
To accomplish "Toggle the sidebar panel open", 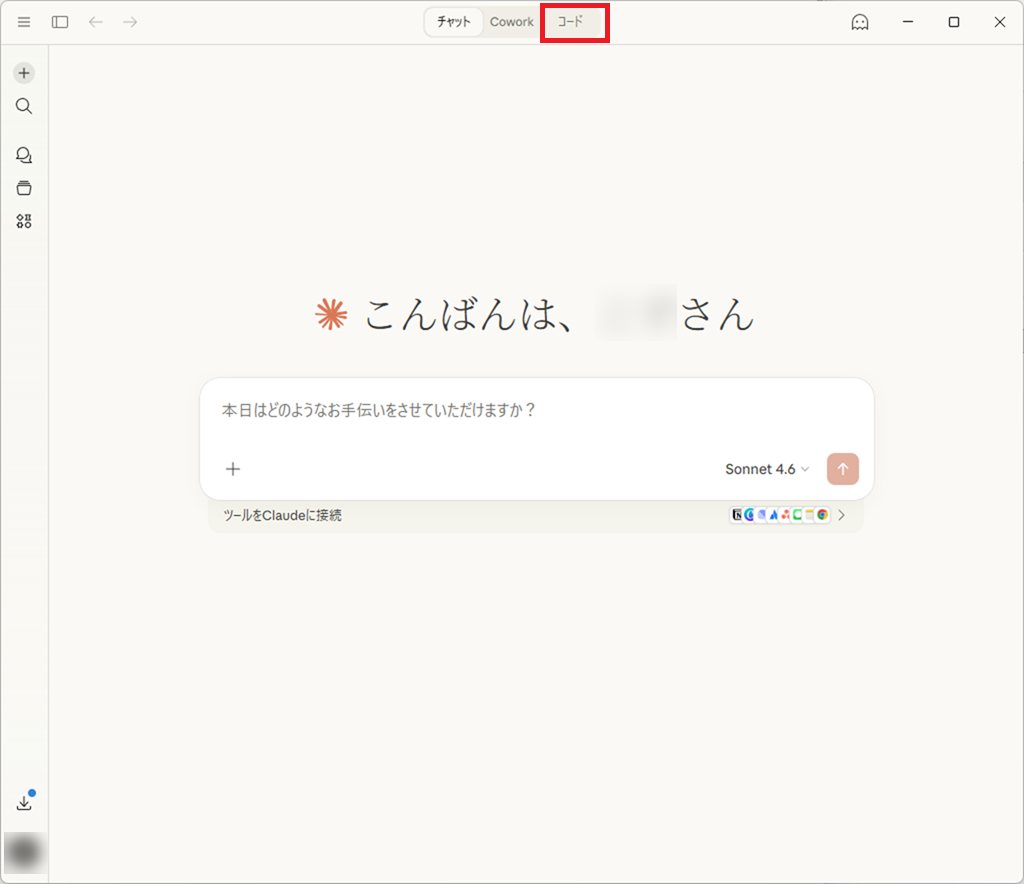I will point(60,22).
